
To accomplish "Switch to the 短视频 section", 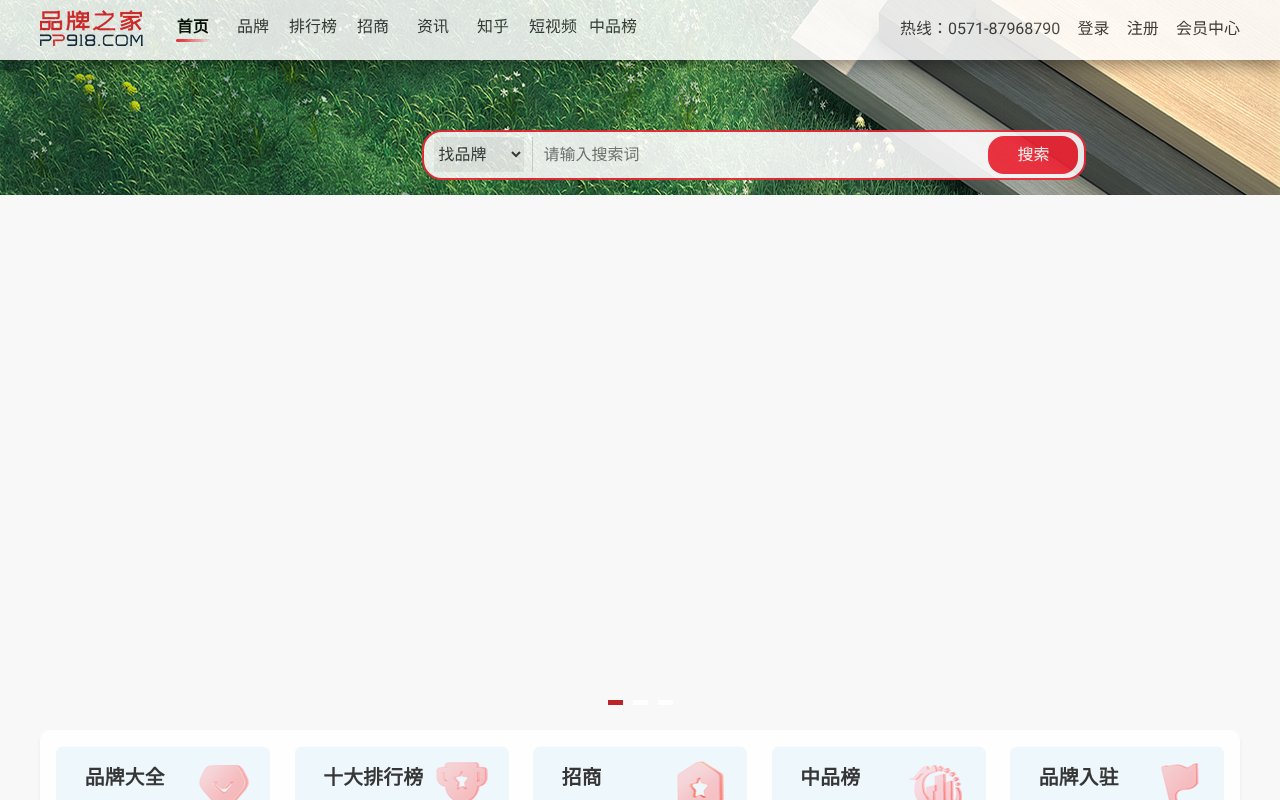I will pos(552,27).
